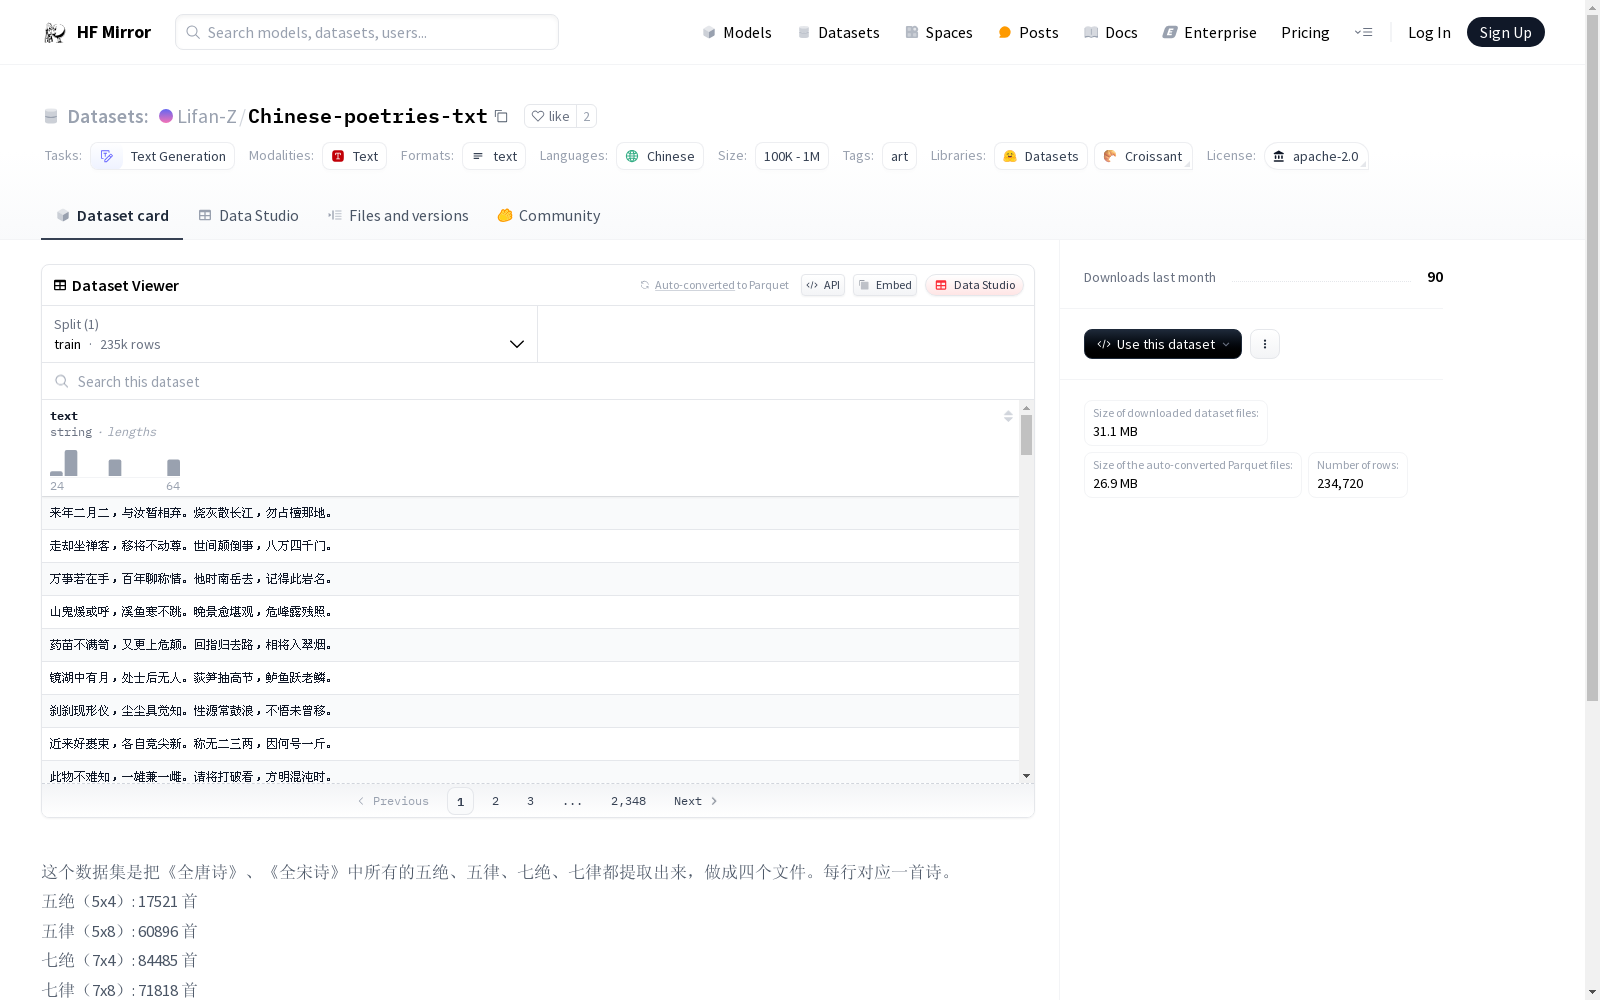Select the Datasets library tag
The image size is (1600, 1000).
point(1041,156)
